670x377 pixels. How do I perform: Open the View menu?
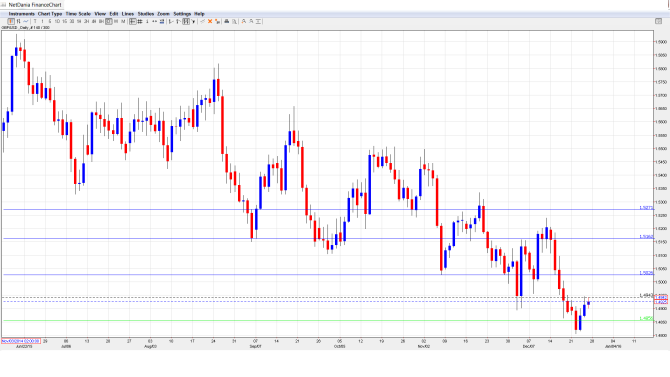(100, 14)
